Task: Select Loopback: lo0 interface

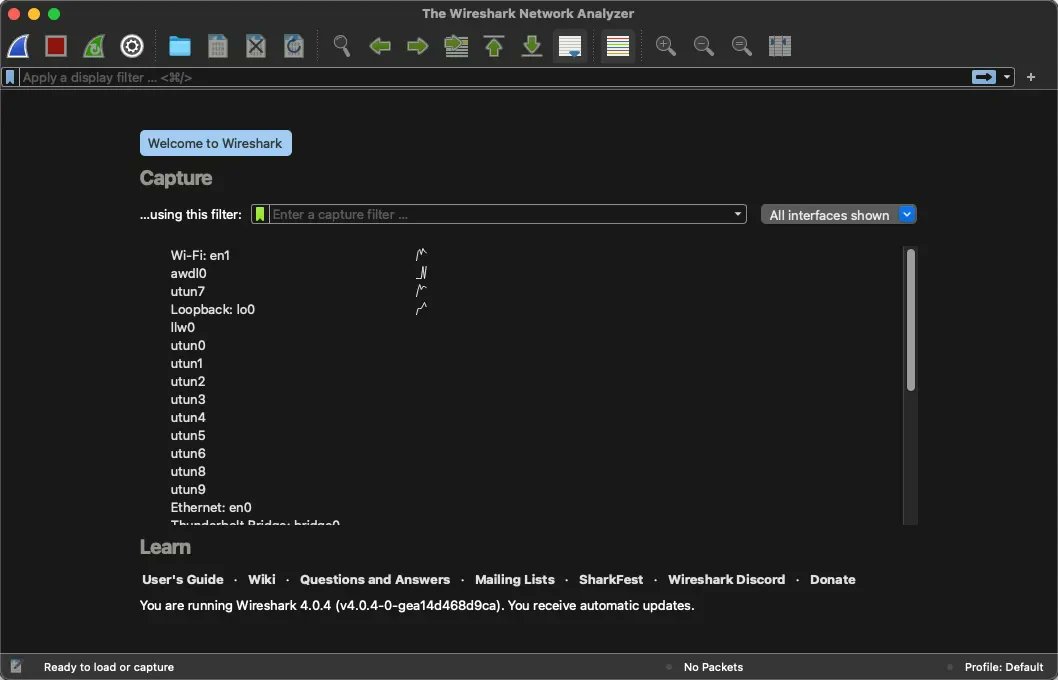Action: click(213, 309)
